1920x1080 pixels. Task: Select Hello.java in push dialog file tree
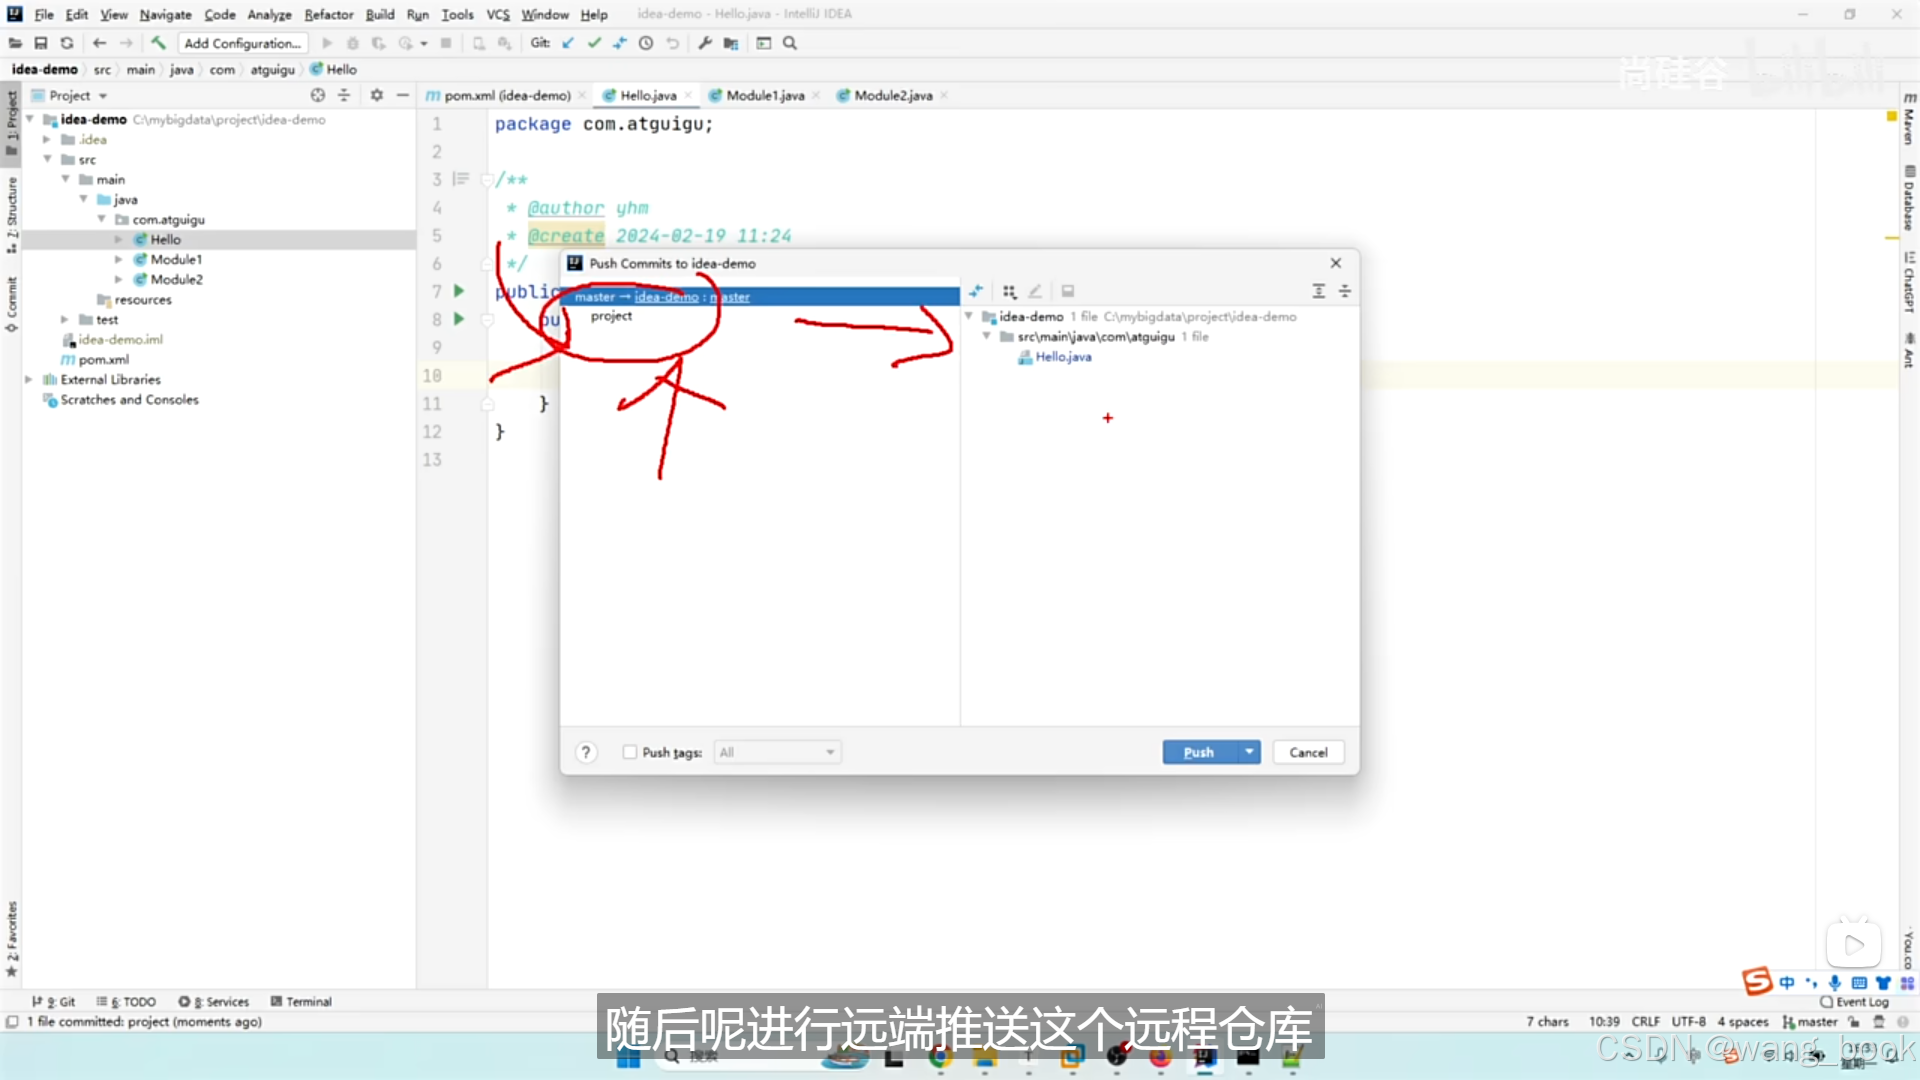(x=1063, y=357)
